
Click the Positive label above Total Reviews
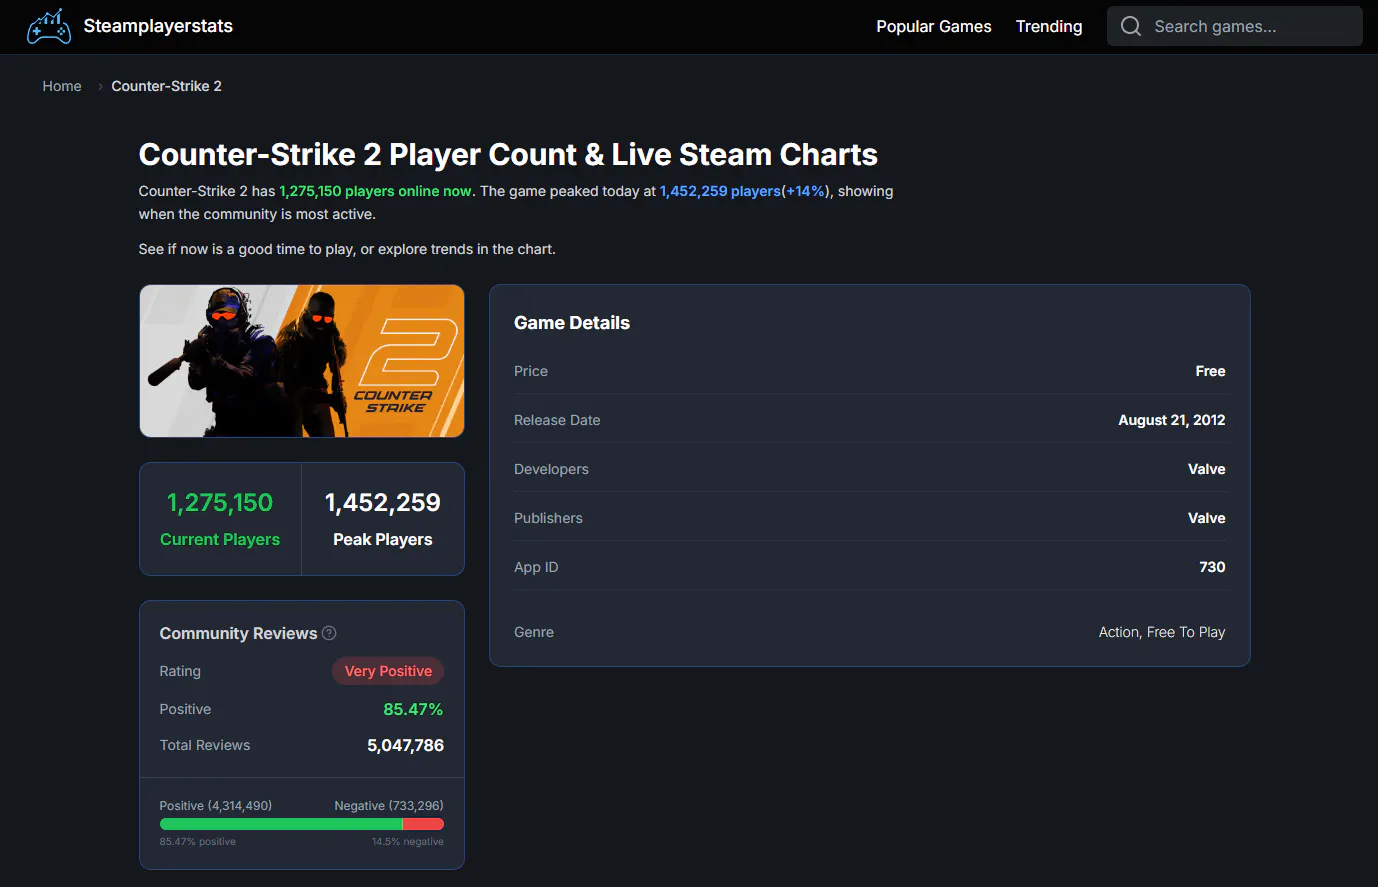pyautogui.click(x=185, y=709)
